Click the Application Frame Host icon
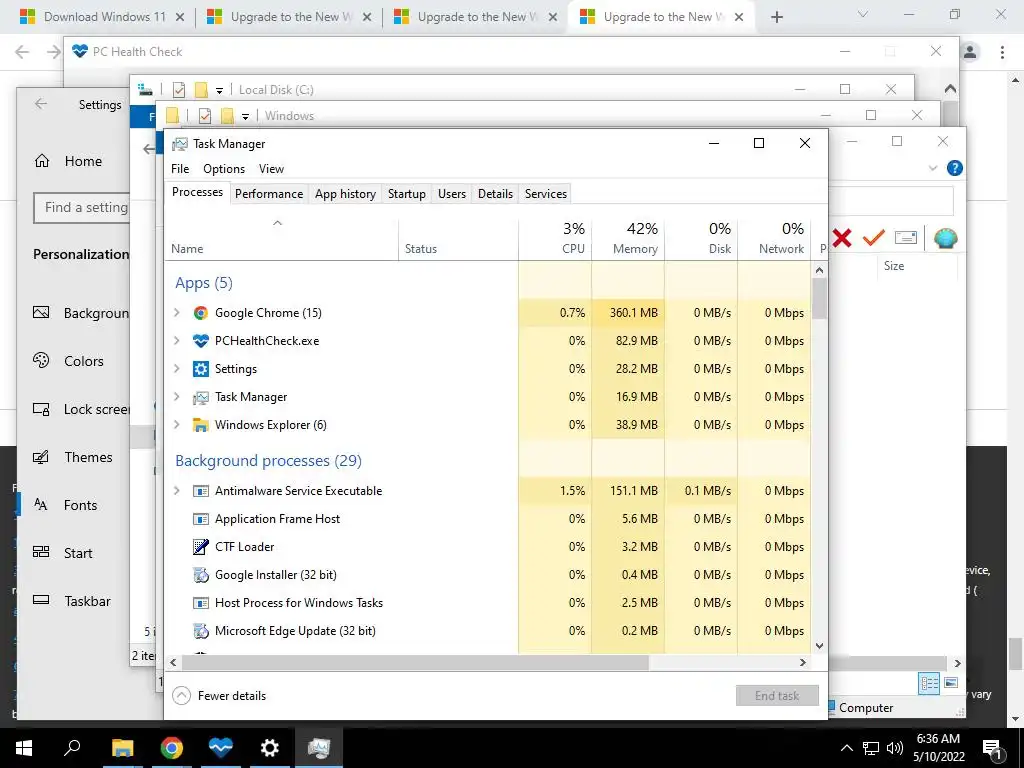1024x768 pixels. tap(200, 519)
